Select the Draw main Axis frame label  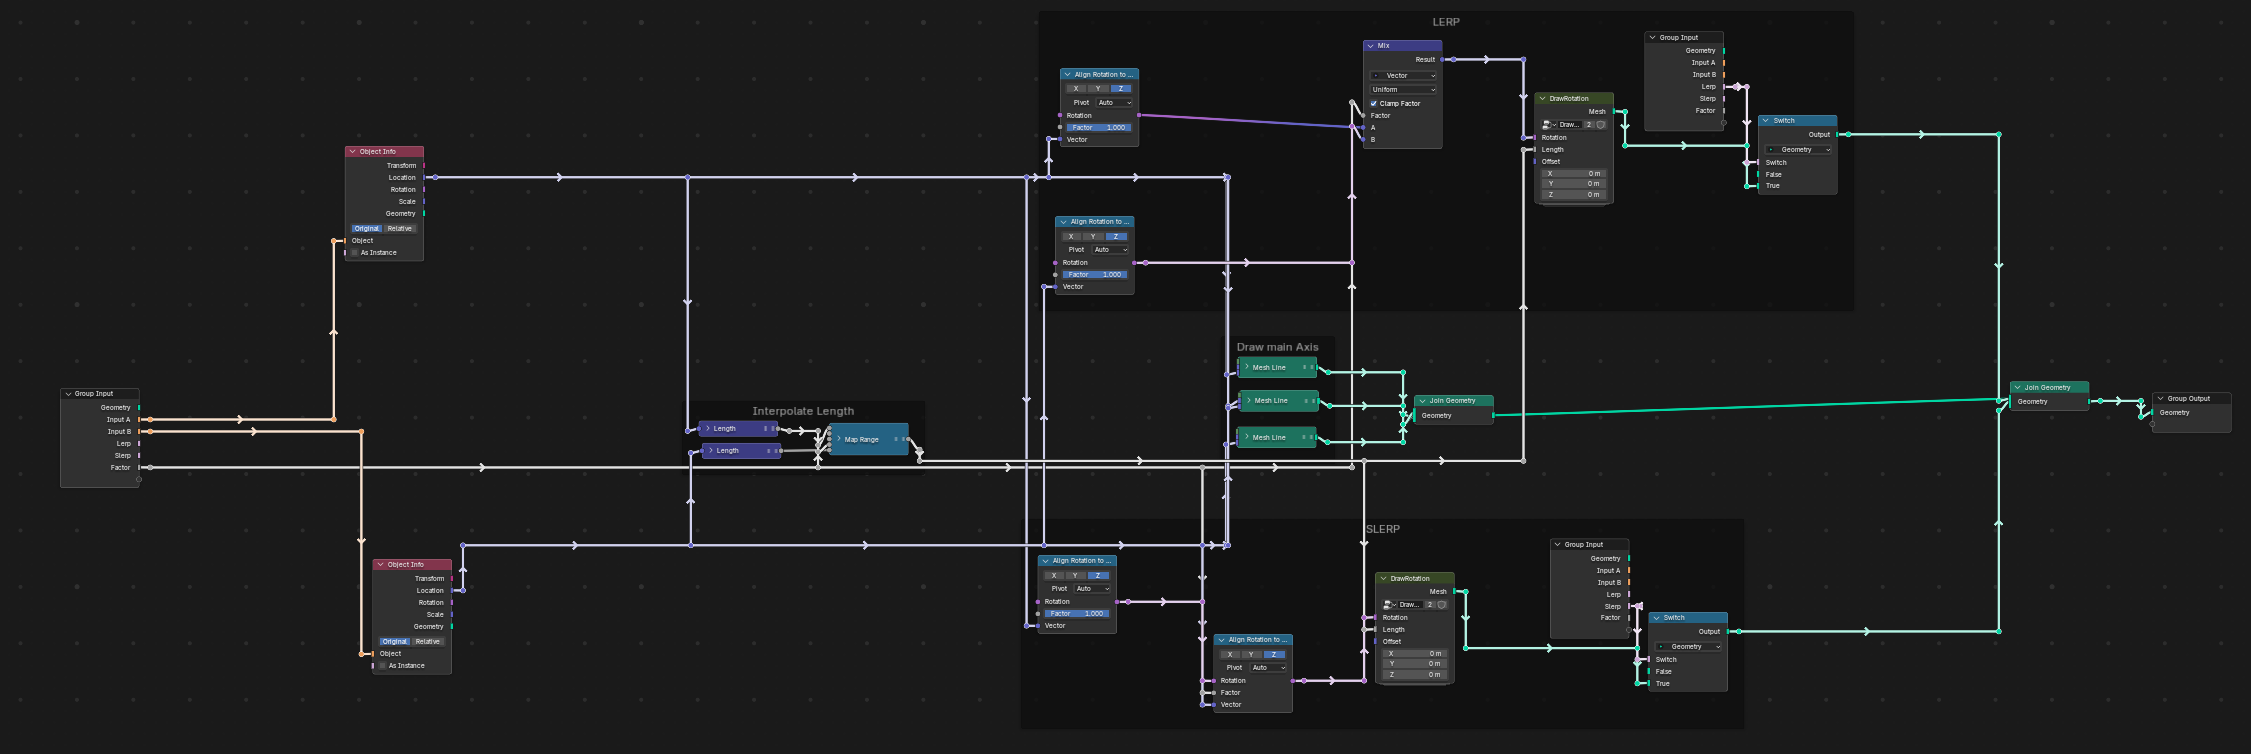click(1277, 347)
